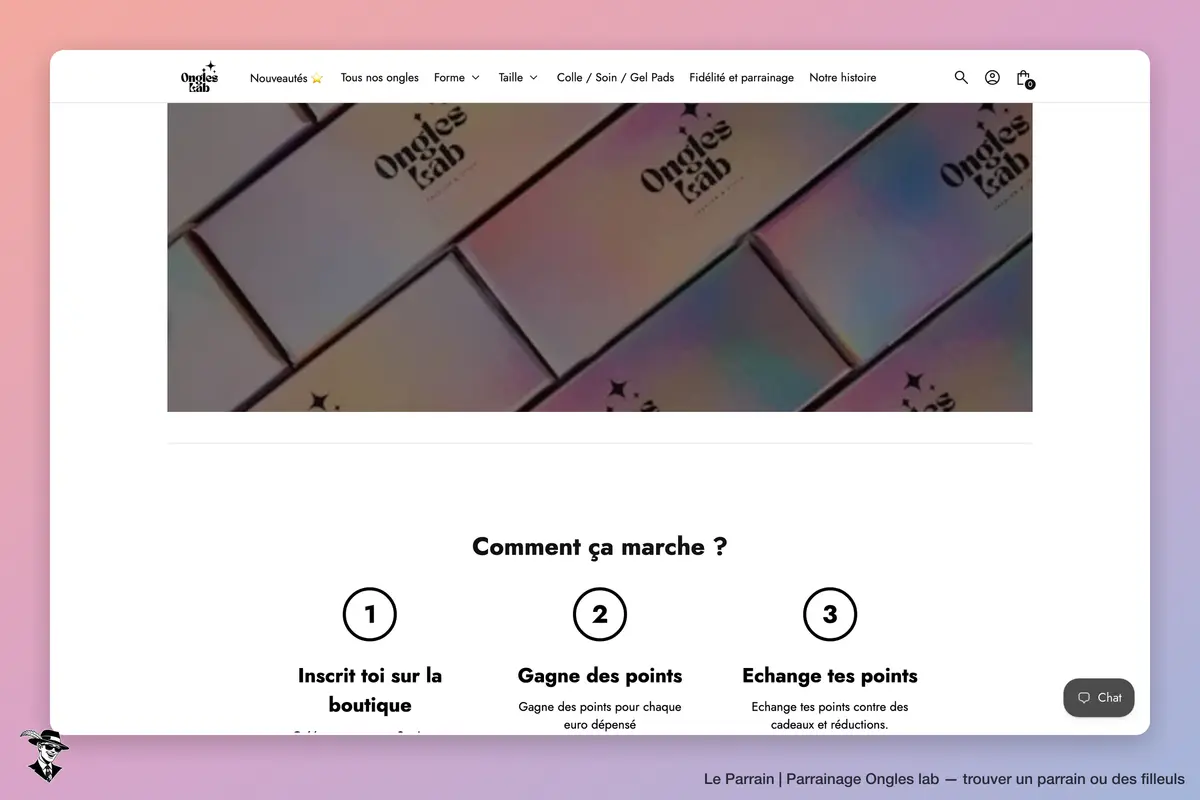
Task: Open Notre histoire page
Action: tap(843, 78)
